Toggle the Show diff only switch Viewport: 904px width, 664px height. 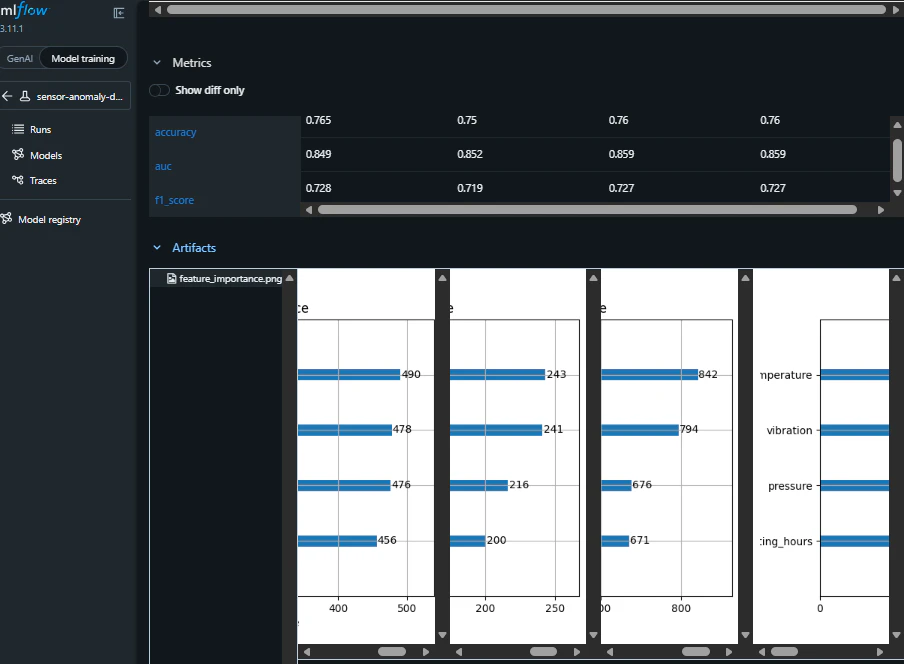159,90
